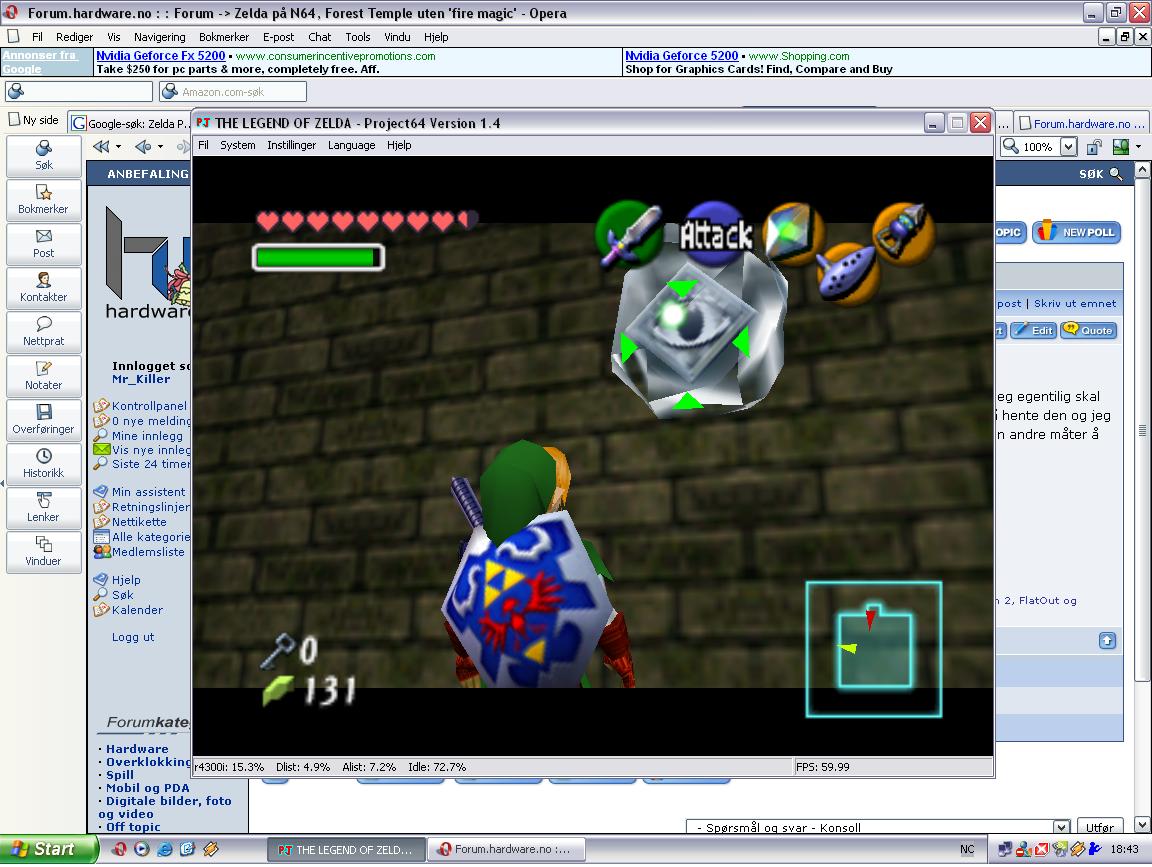The image size is (1152, 867).
Task: Open forum jump dropdown Spørsmål og svar
Action: click(x=878, y=827)
